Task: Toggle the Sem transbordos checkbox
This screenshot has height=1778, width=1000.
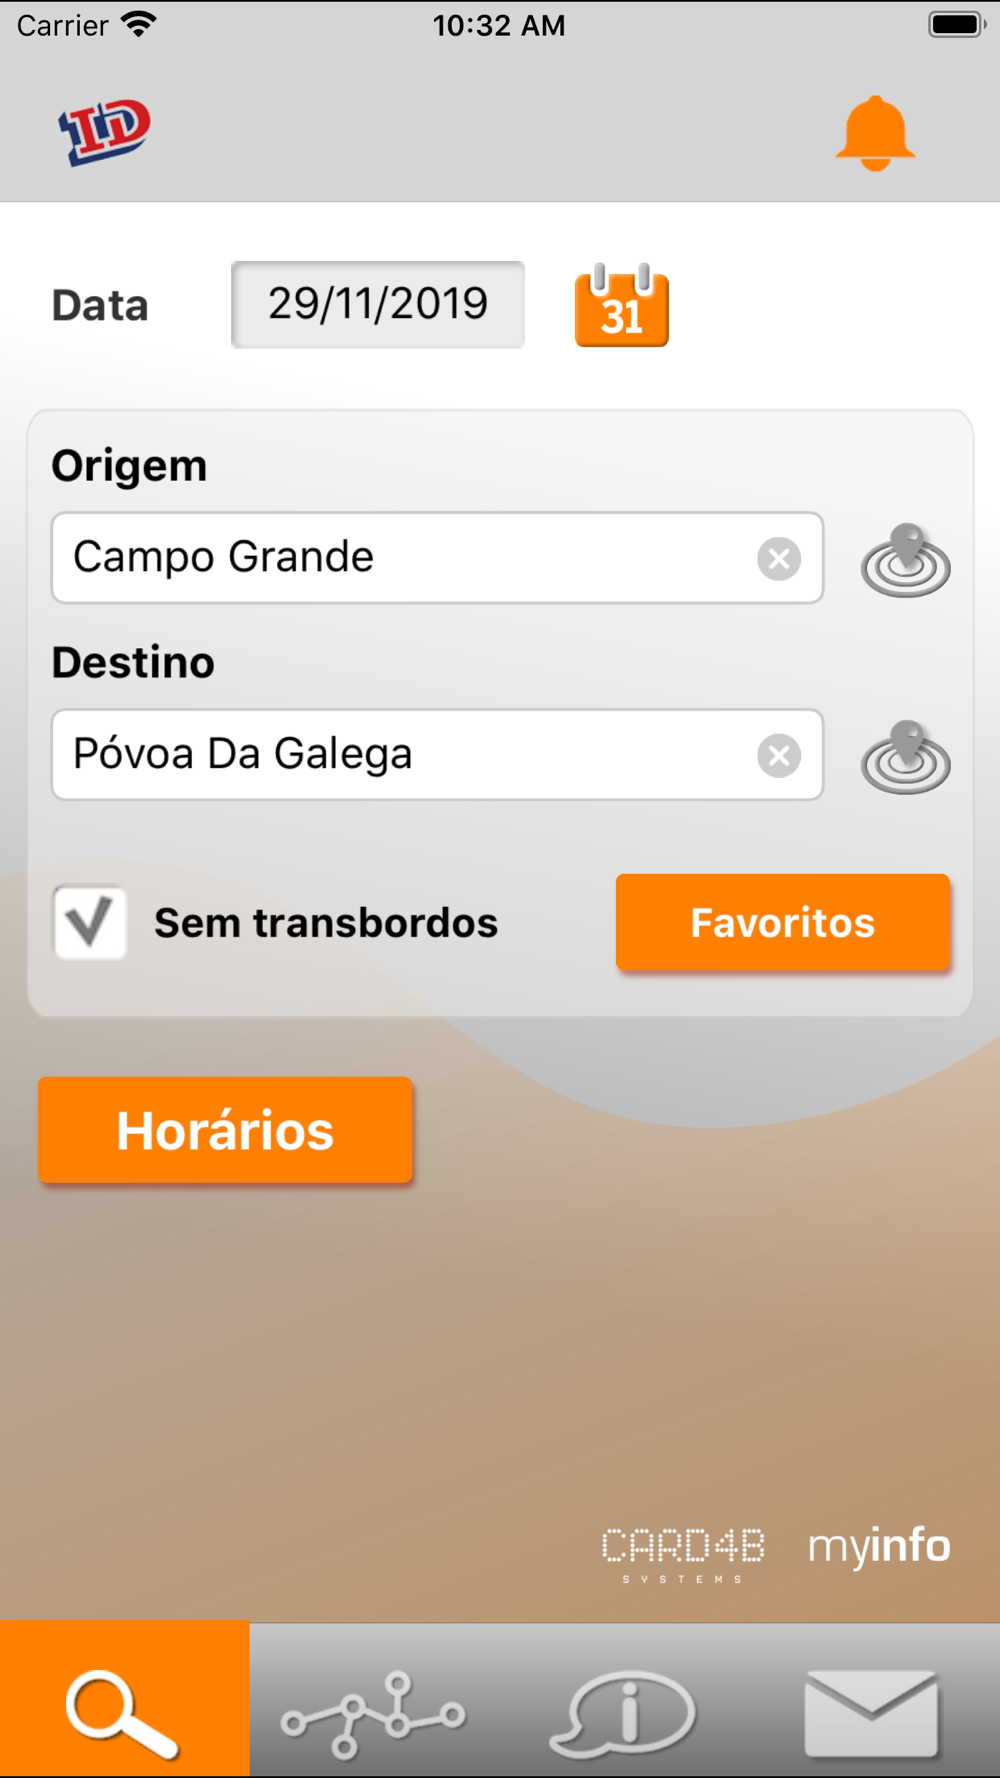Action: (x=90, y=922)
